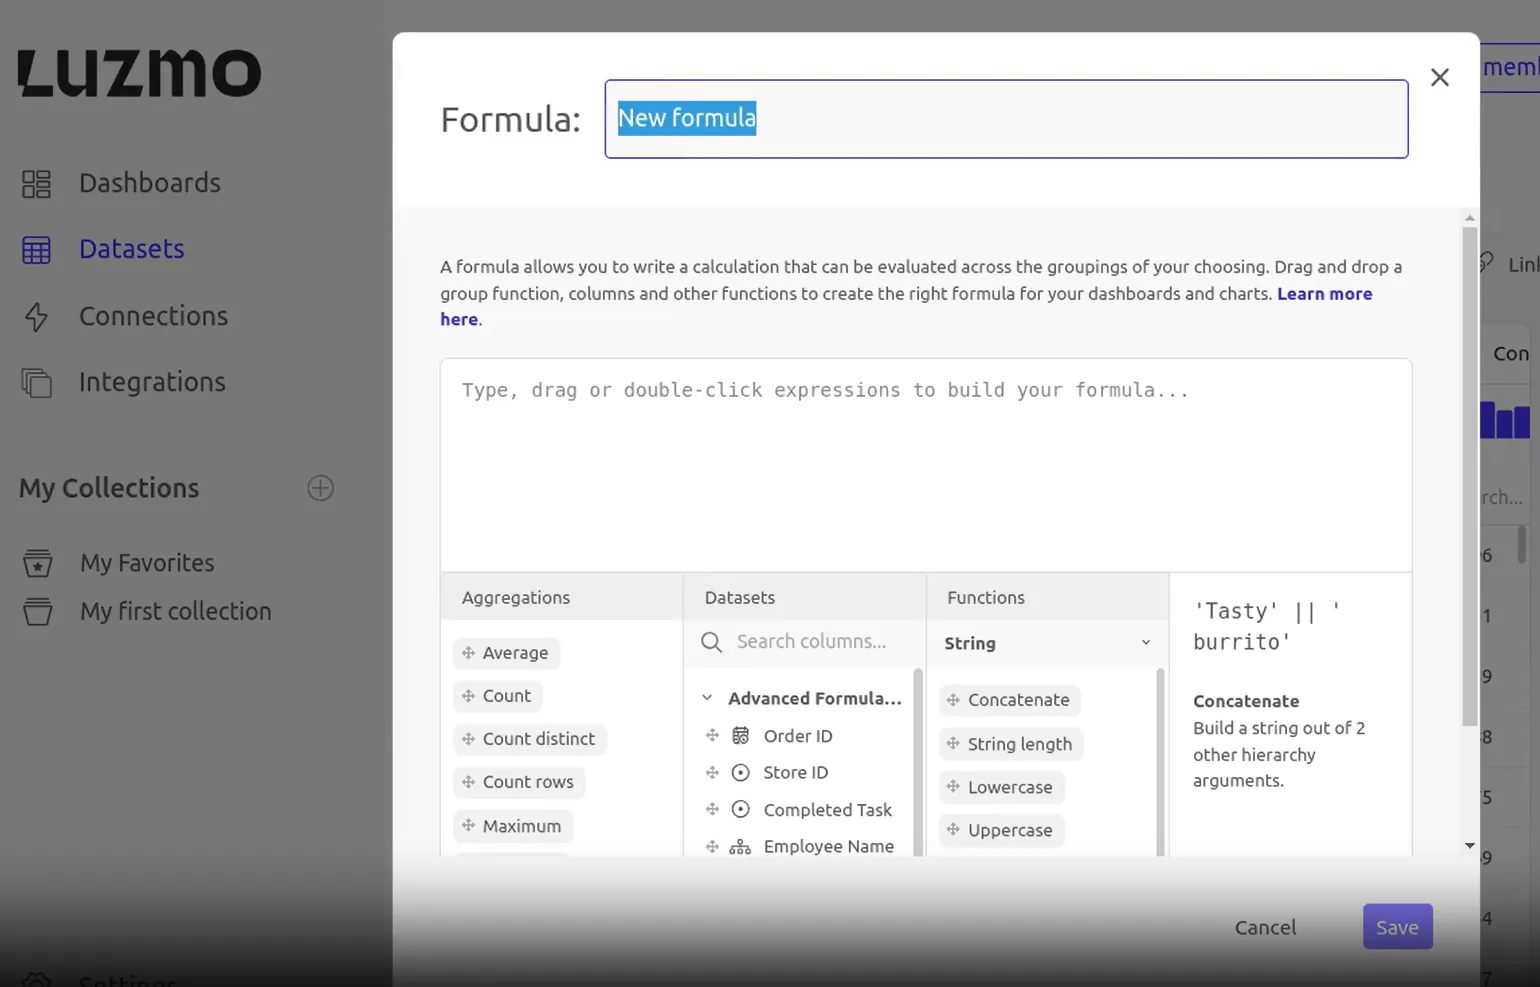The width and height of the screenshot is (1540, 987).
Task: Save the new formula
Action: (1397, 927)
